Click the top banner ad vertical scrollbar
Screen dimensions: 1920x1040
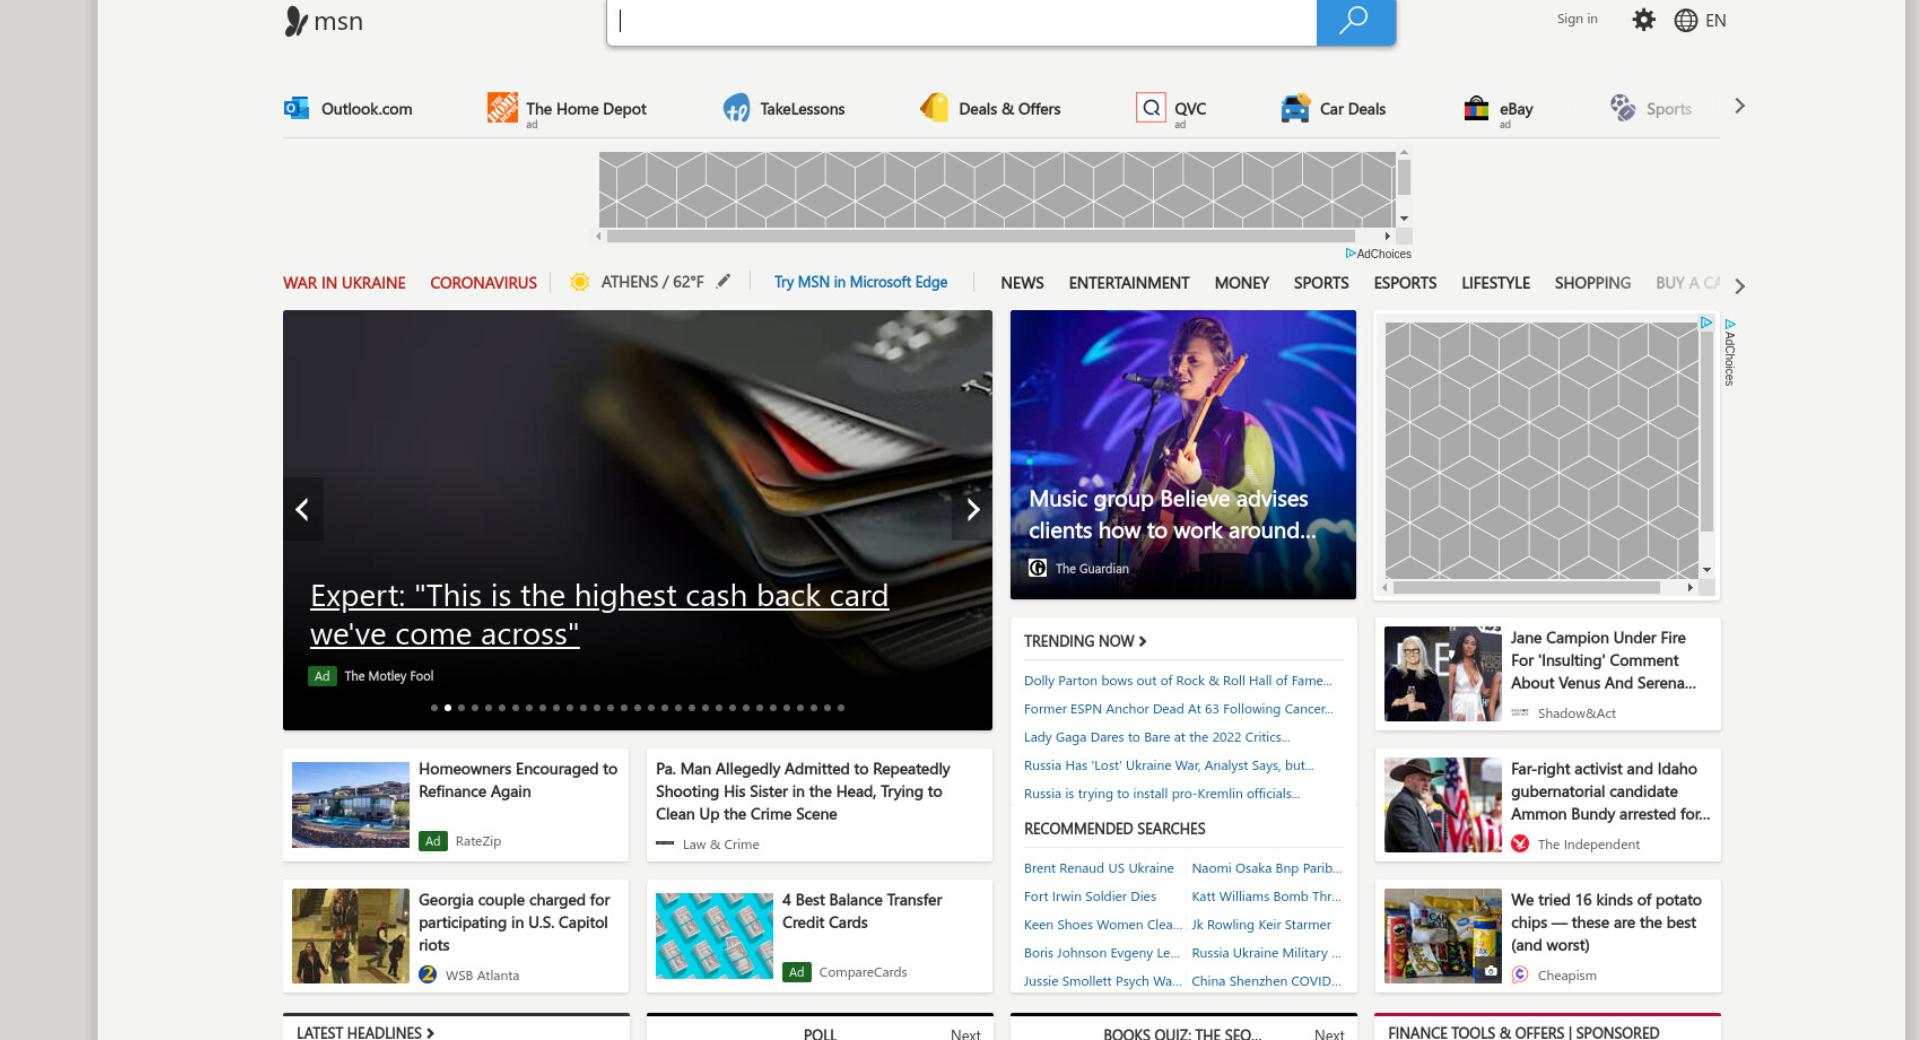click(x=1404, y=187)
